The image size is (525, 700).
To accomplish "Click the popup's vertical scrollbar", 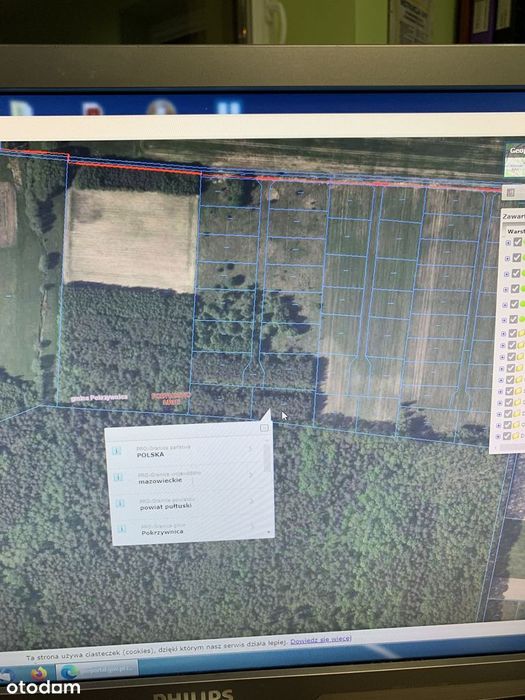I will [267, 457].
